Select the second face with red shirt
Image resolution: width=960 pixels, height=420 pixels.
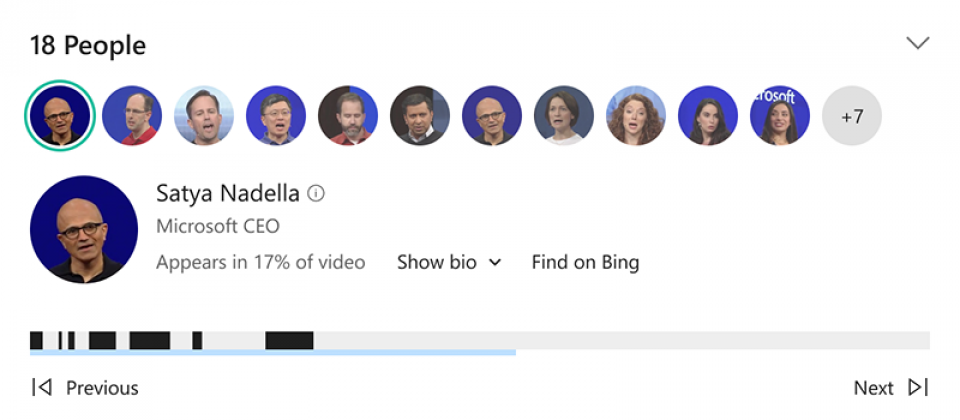pyautogui.click(x=132, y=116)
